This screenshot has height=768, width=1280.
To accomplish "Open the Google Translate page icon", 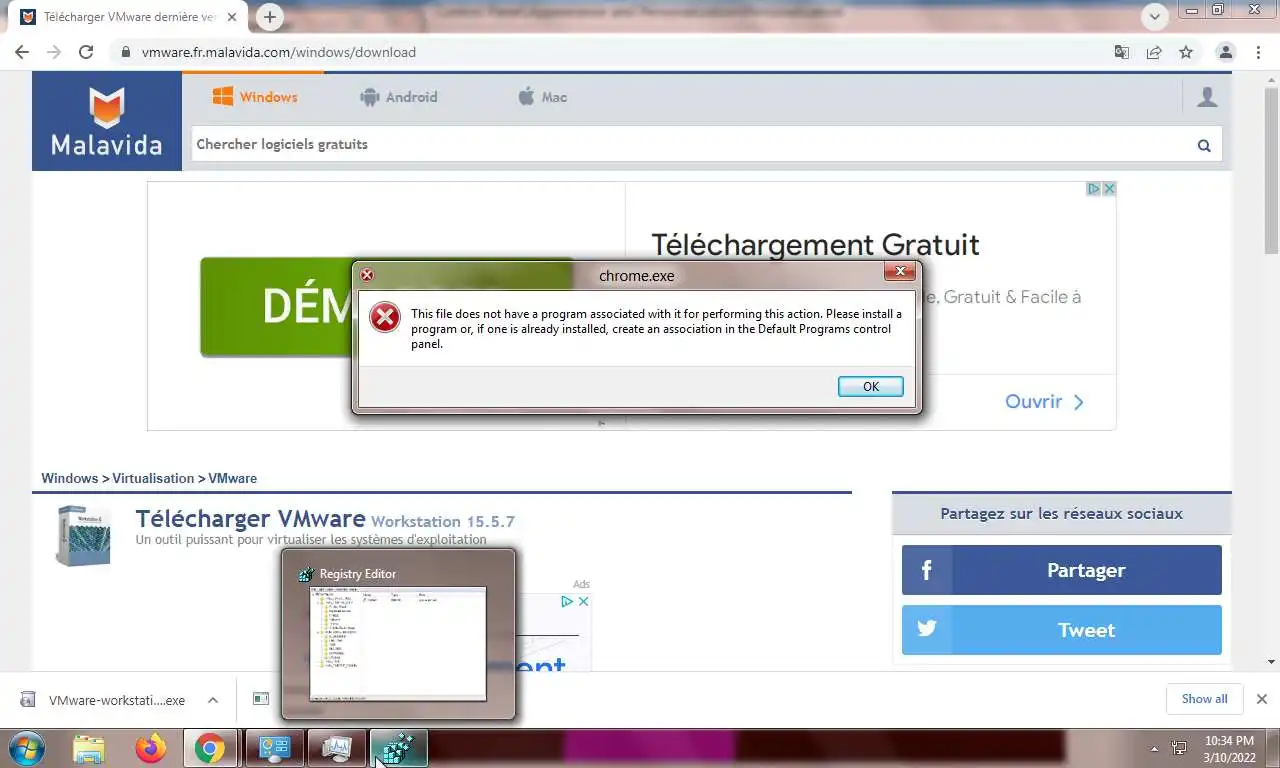I will click(x=1122, y=52).
